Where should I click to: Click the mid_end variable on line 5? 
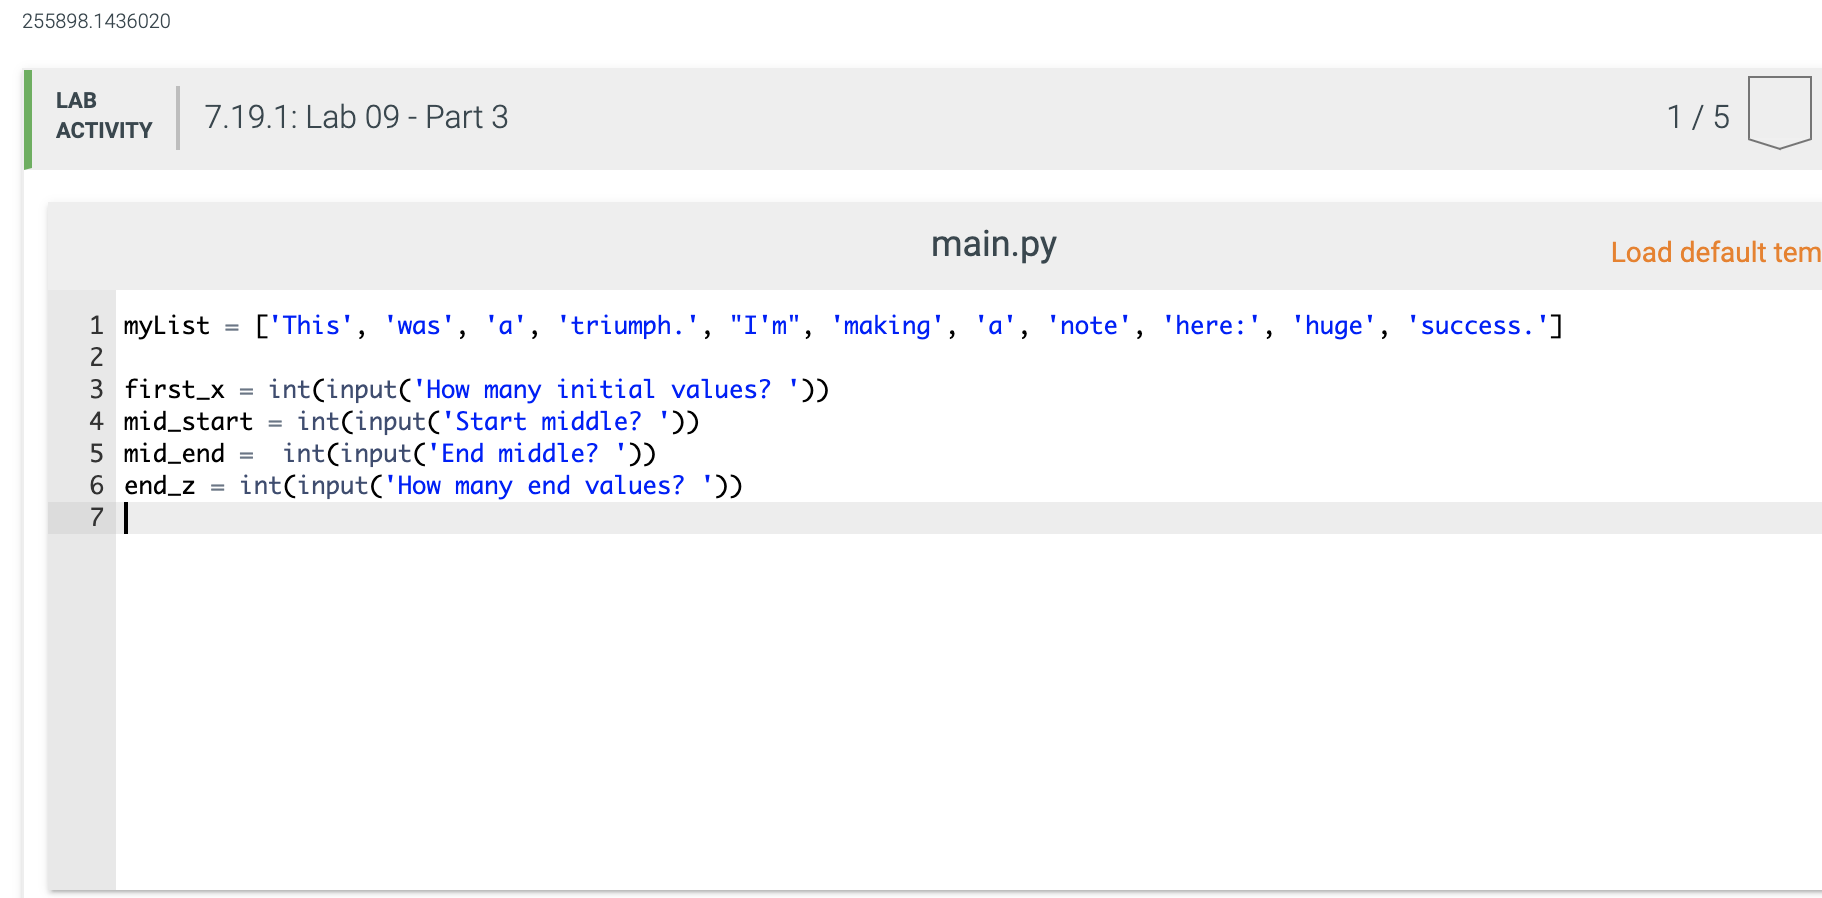click(x=176, y=453)
